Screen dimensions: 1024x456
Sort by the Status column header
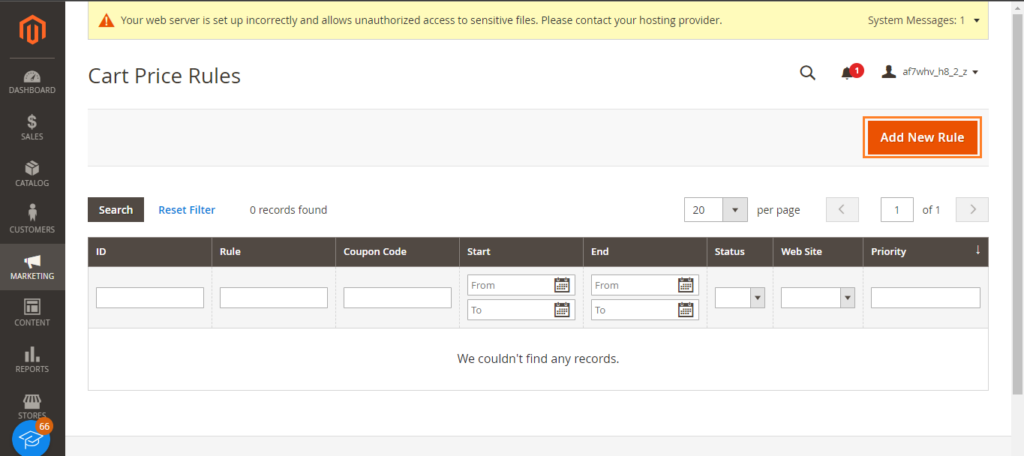pos(740,252)
